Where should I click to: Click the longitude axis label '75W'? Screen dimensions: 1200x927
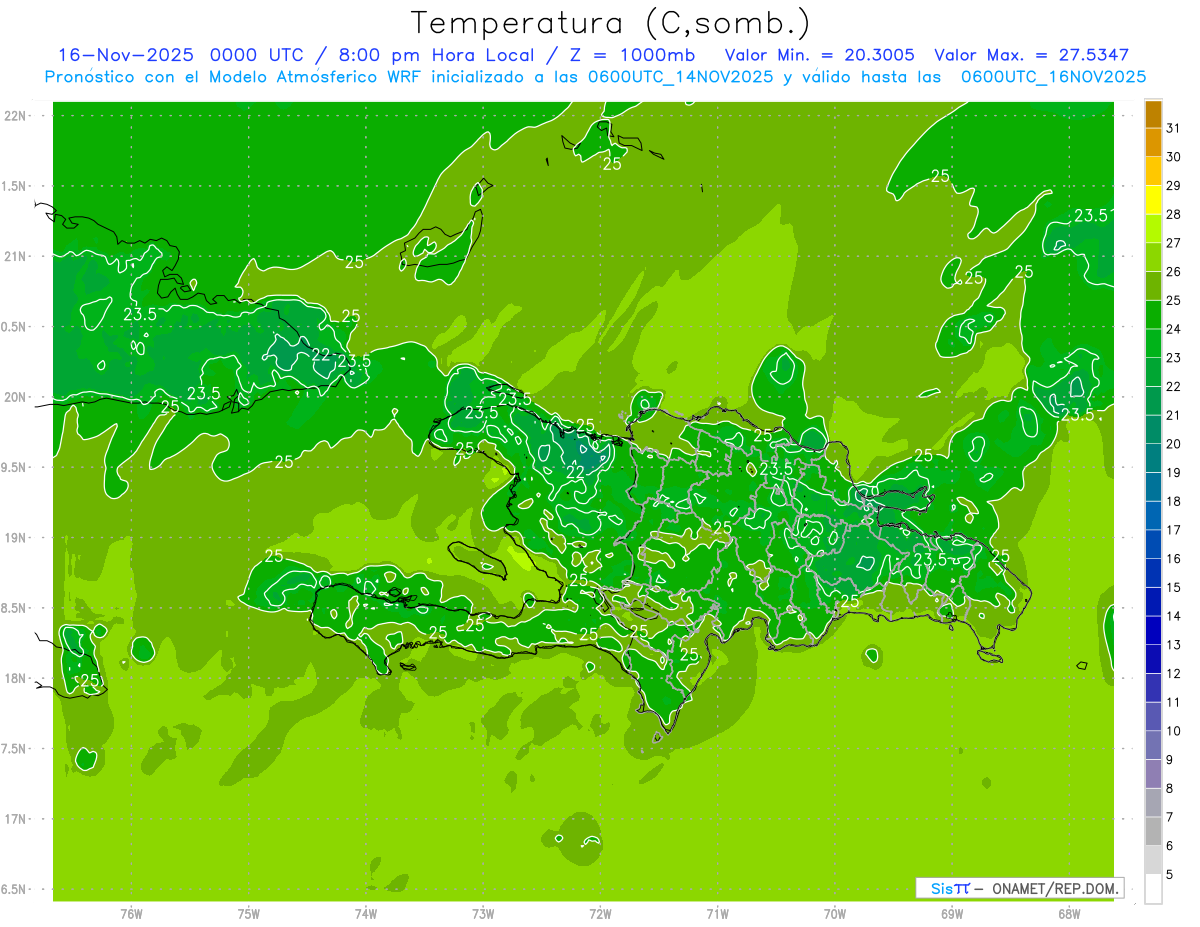(249, 913)
